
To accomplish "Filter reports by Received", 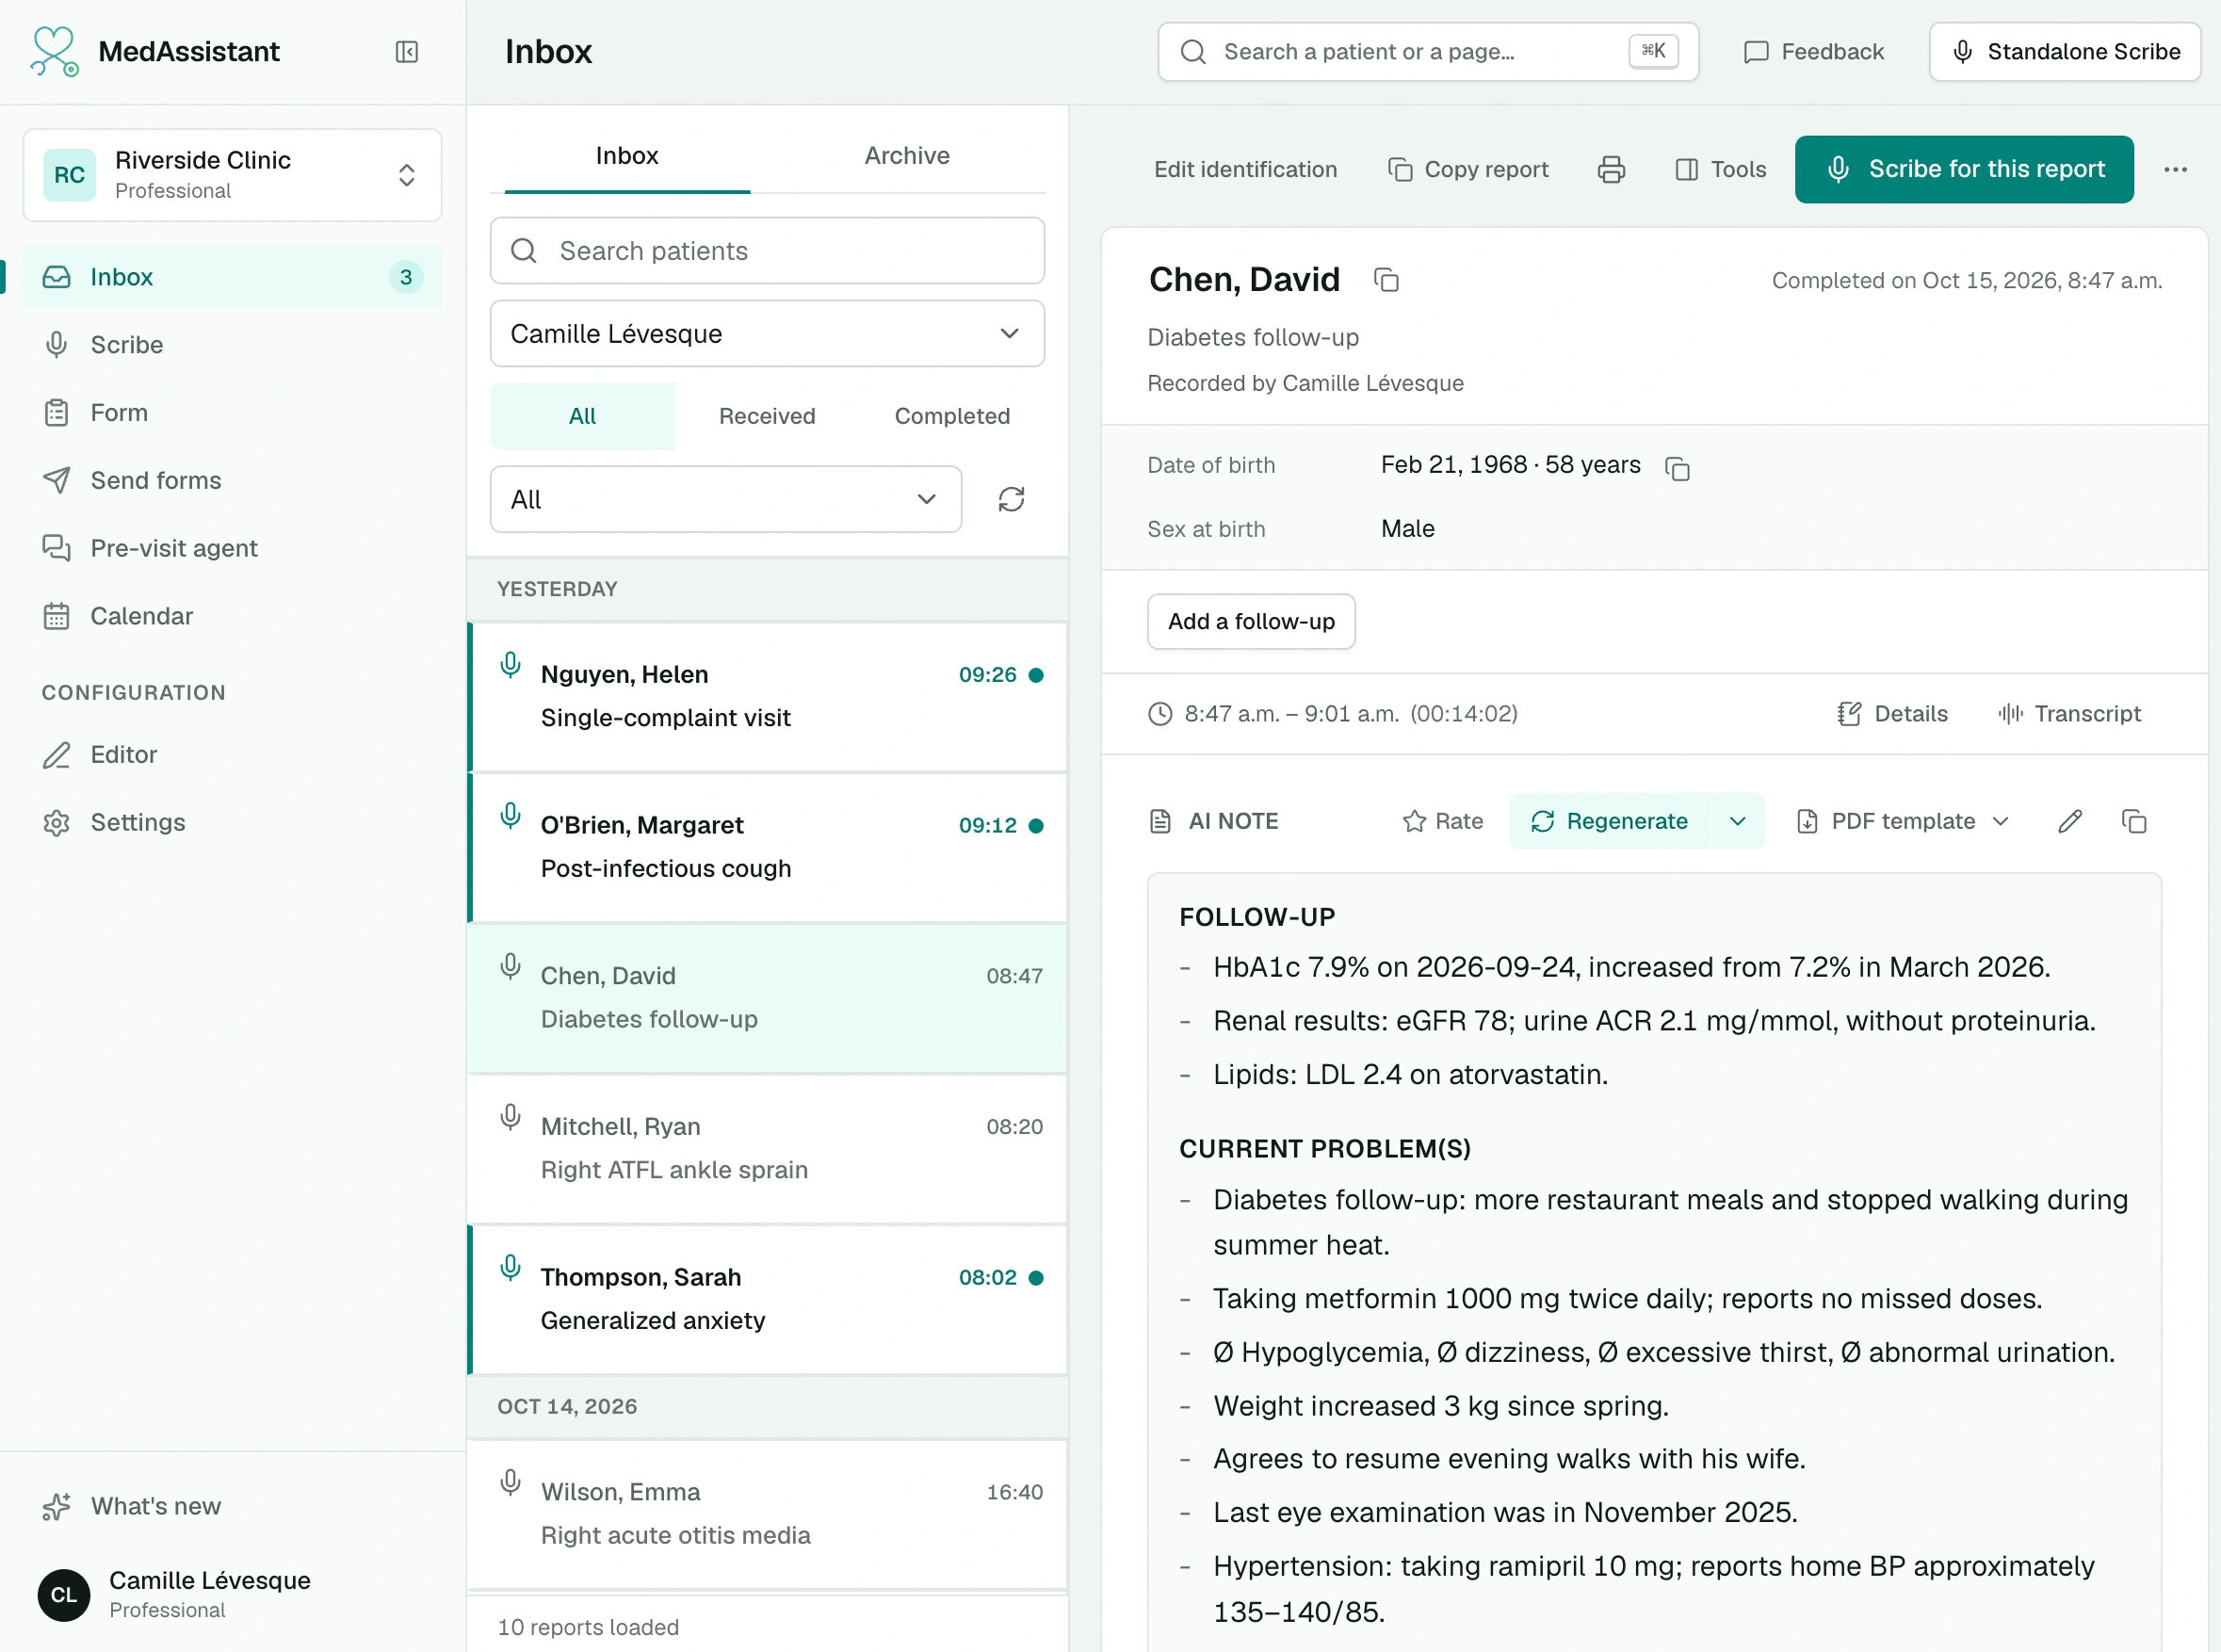I will (767, 416).
